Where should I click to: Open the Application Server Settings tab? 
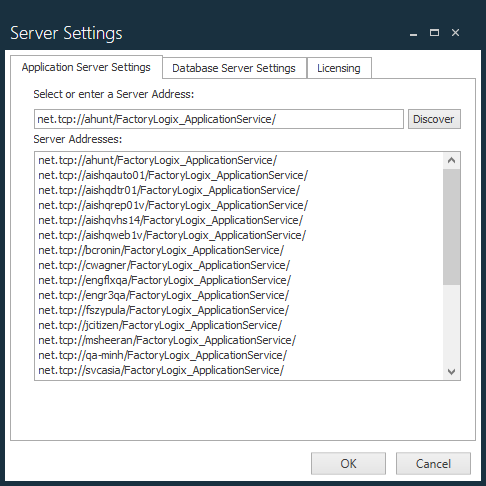point(86,67)
